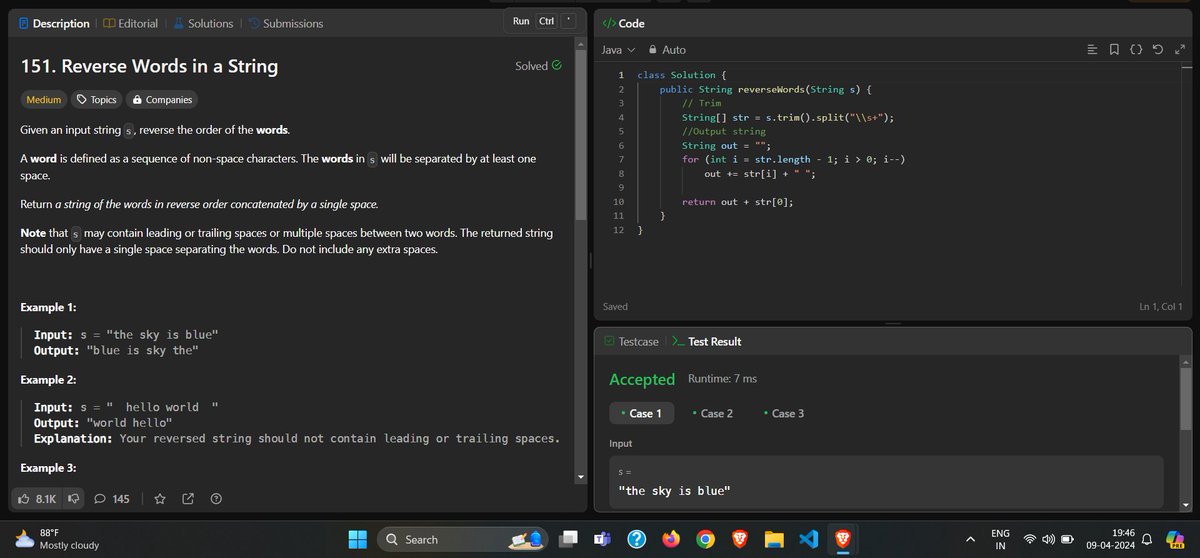Click the Wi-Fi network tray icon
The image size is (1200, 558).
coord(1030,539)
